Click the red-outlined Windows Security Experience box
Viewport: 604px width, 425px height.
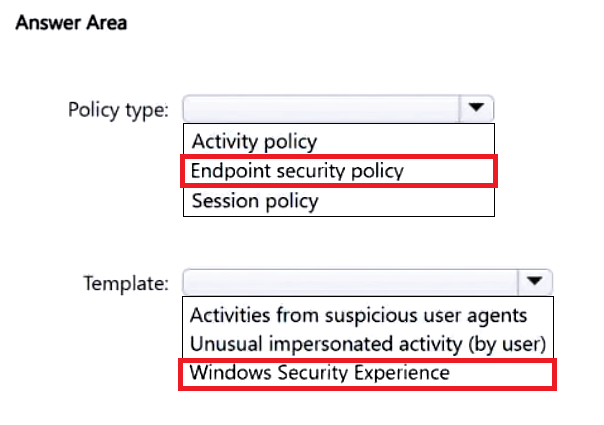365,374
